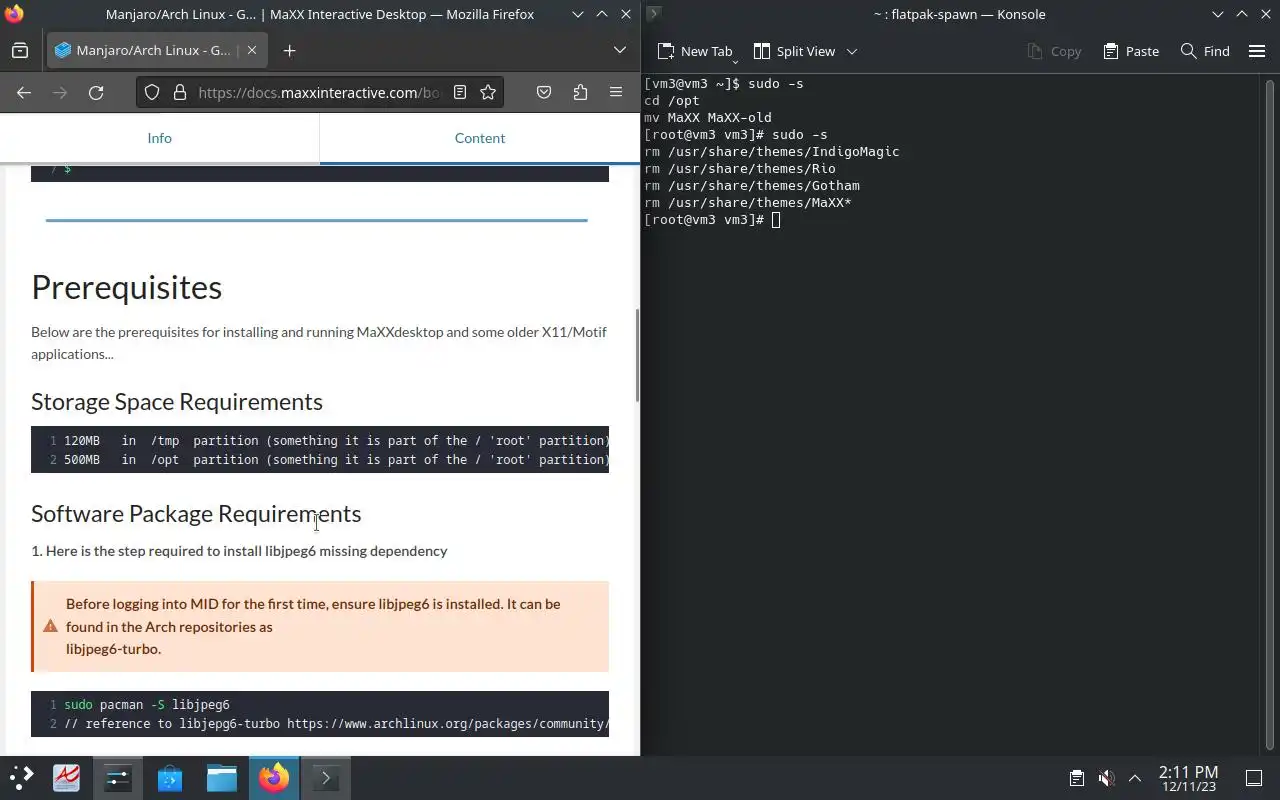Click the Konsole terminal prompt cursor

(x=776, y=220)
